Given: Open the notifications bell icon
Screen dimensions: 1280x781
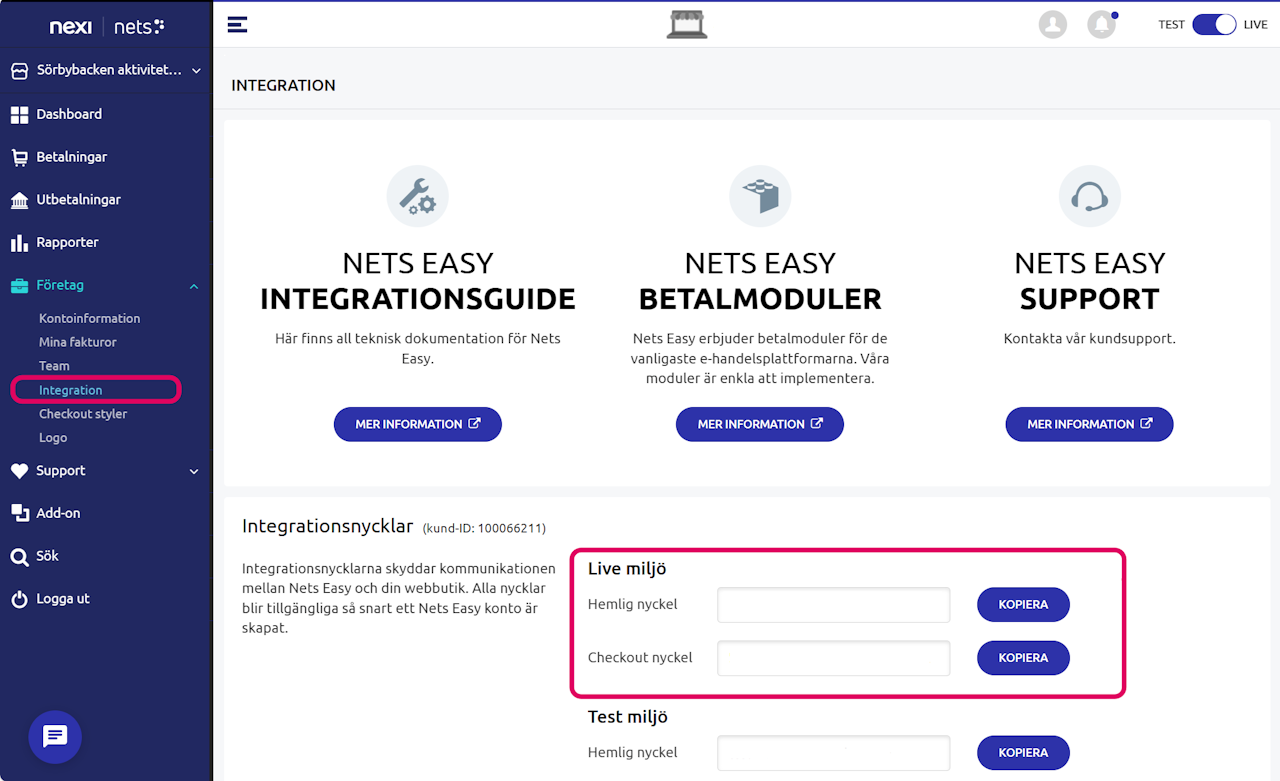Looking at the screenshot, I should (1101, 24).
